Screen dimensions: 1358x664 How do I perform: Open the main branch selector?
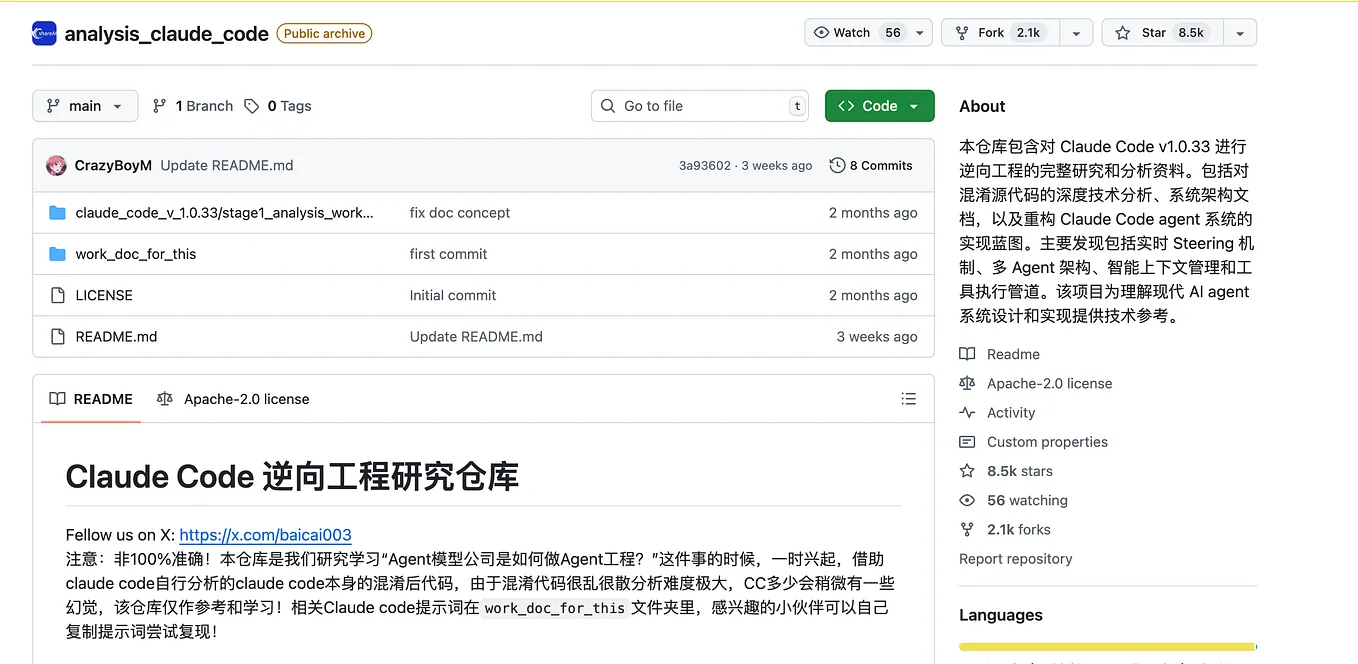point(85,105)
